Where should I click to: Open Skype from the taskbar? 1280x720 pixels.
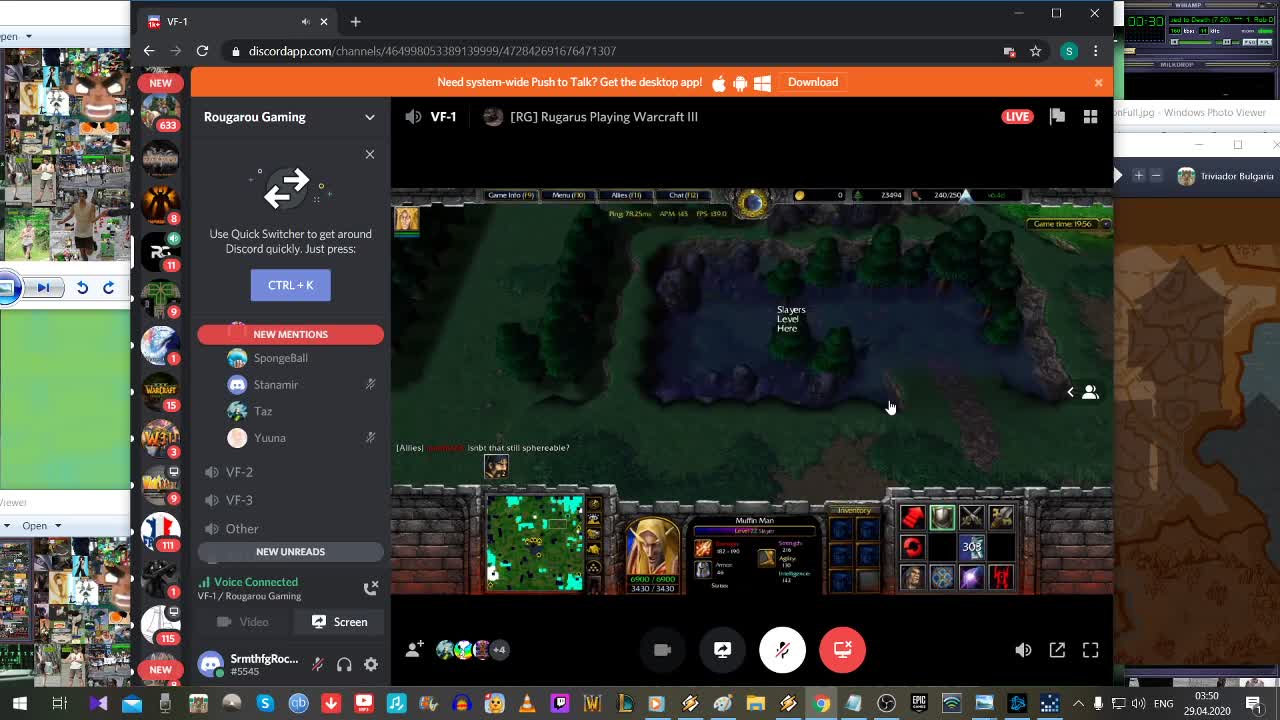[x=265, y=704]
